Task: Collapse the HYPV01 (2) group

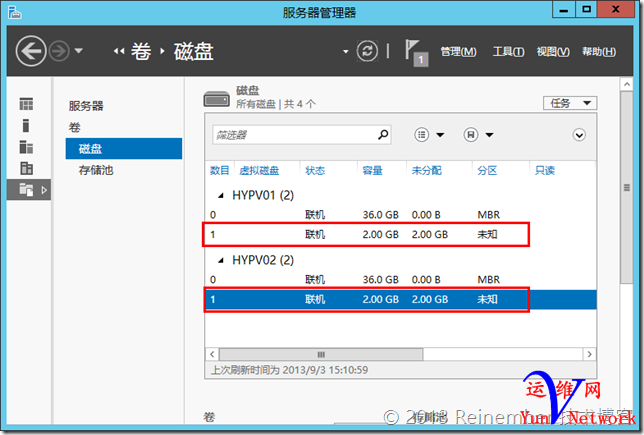Action: [221, 196]
